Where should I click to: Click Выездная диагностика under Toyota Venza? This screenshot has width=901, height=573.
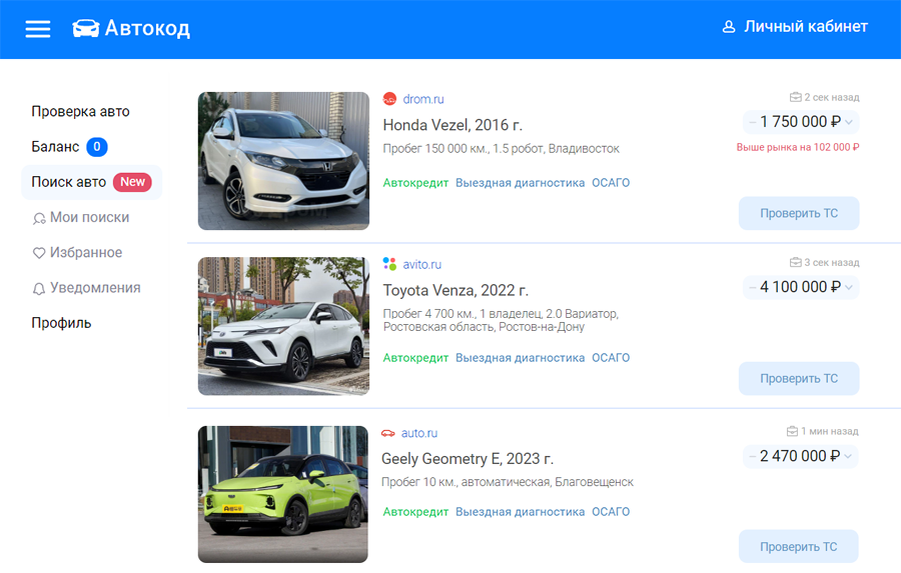coord(520,357)
